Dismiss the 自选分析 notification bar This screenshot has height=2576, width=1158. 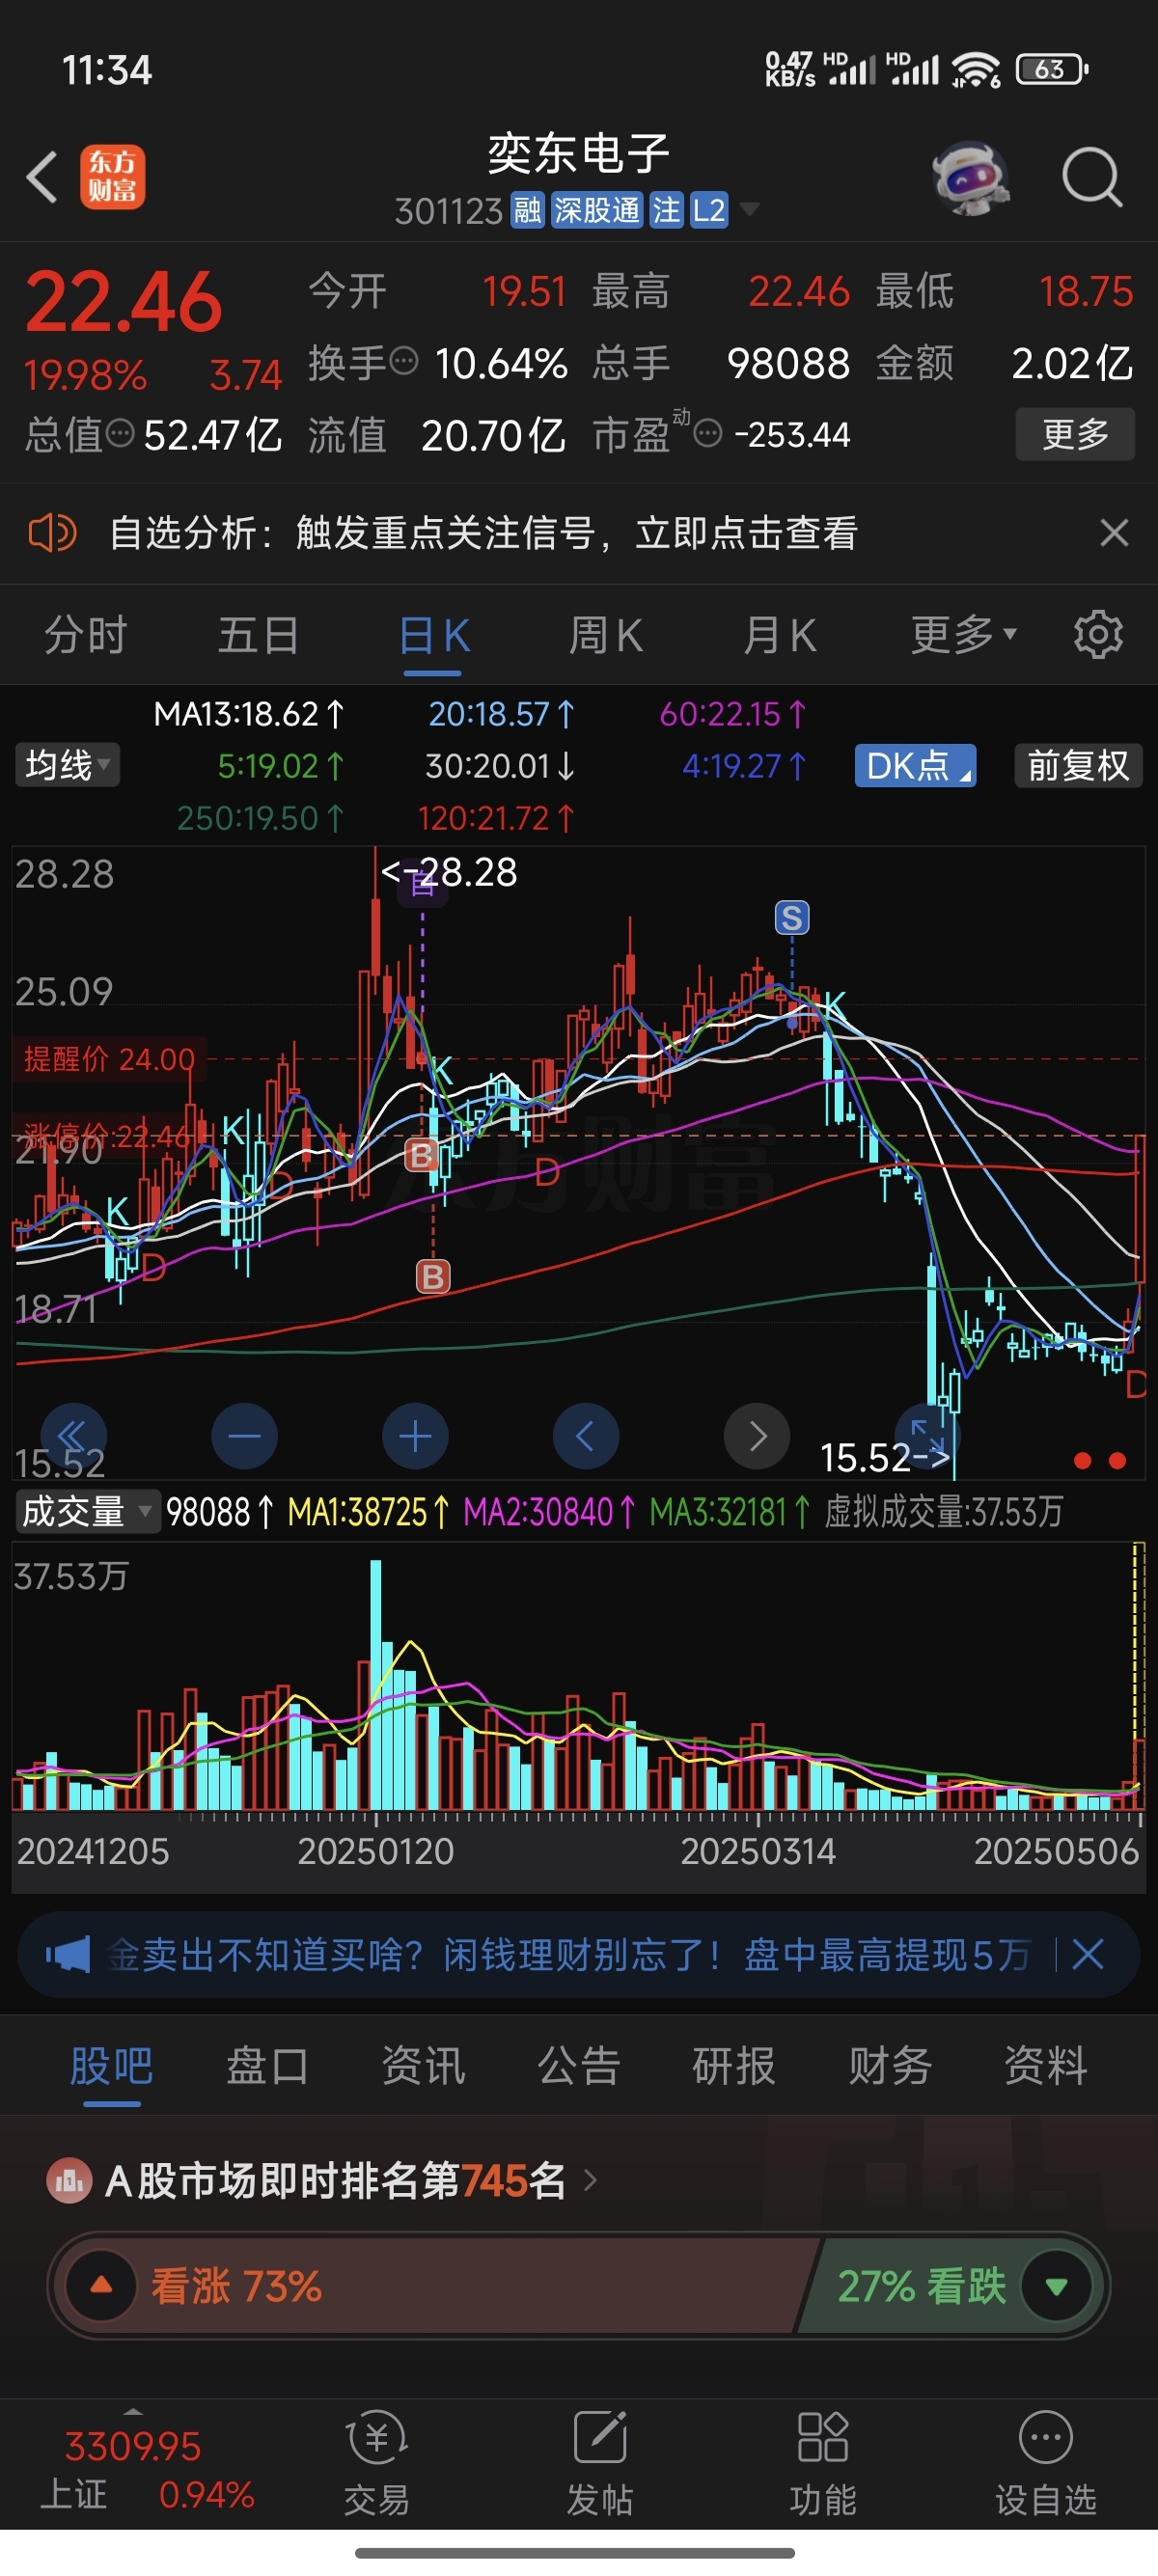coord(1114,533)
